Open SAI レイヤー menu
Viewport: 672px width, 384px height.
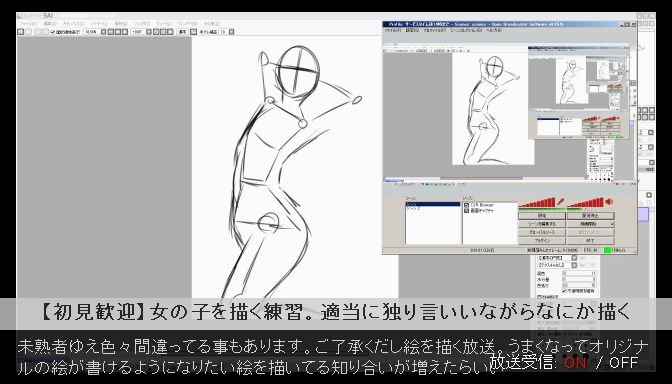point(99,24)
